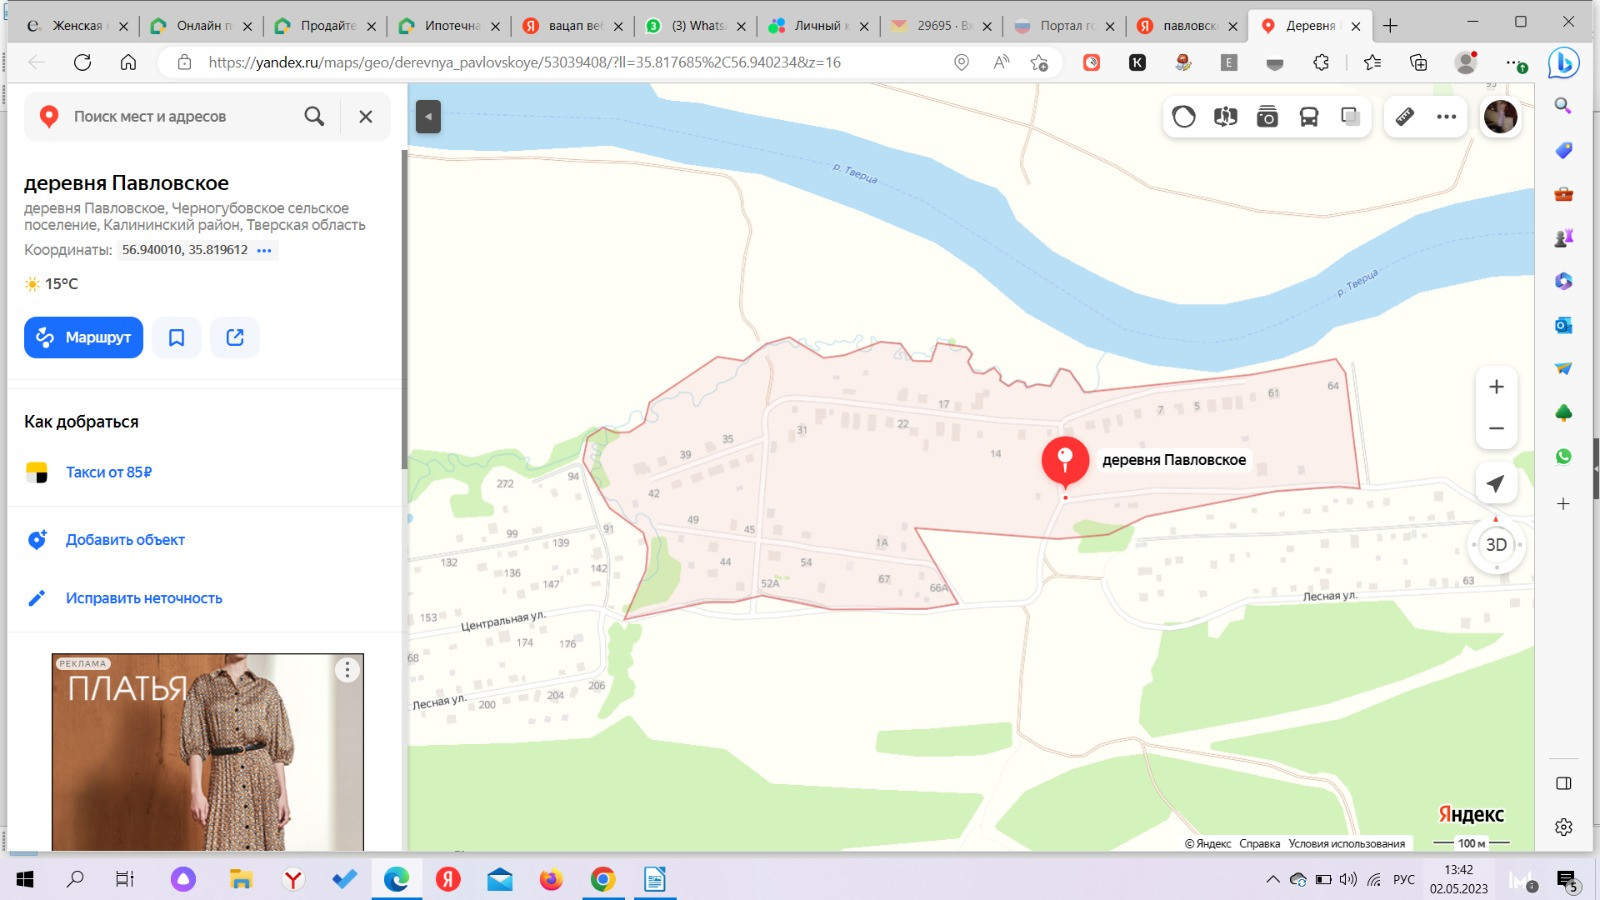This screenshot has height=900, width=1600.
Task: Go to browser home page icon
Action: point(128,62)
